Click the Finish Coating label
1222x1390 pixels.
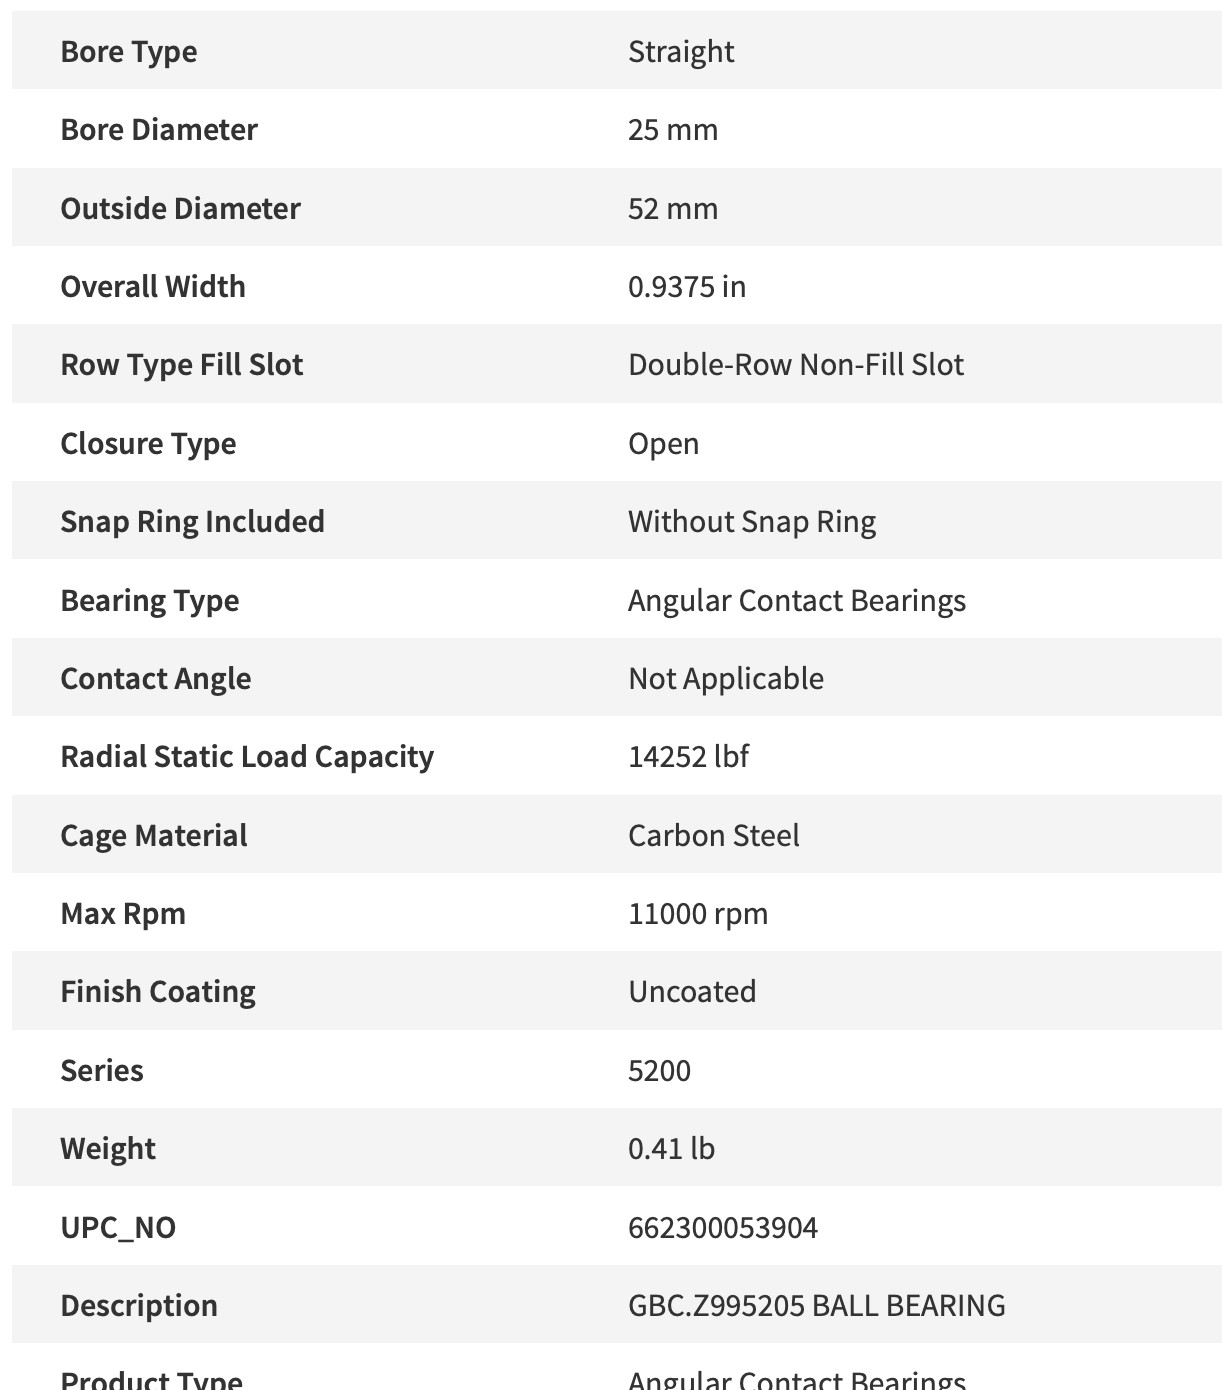(157, 992)
